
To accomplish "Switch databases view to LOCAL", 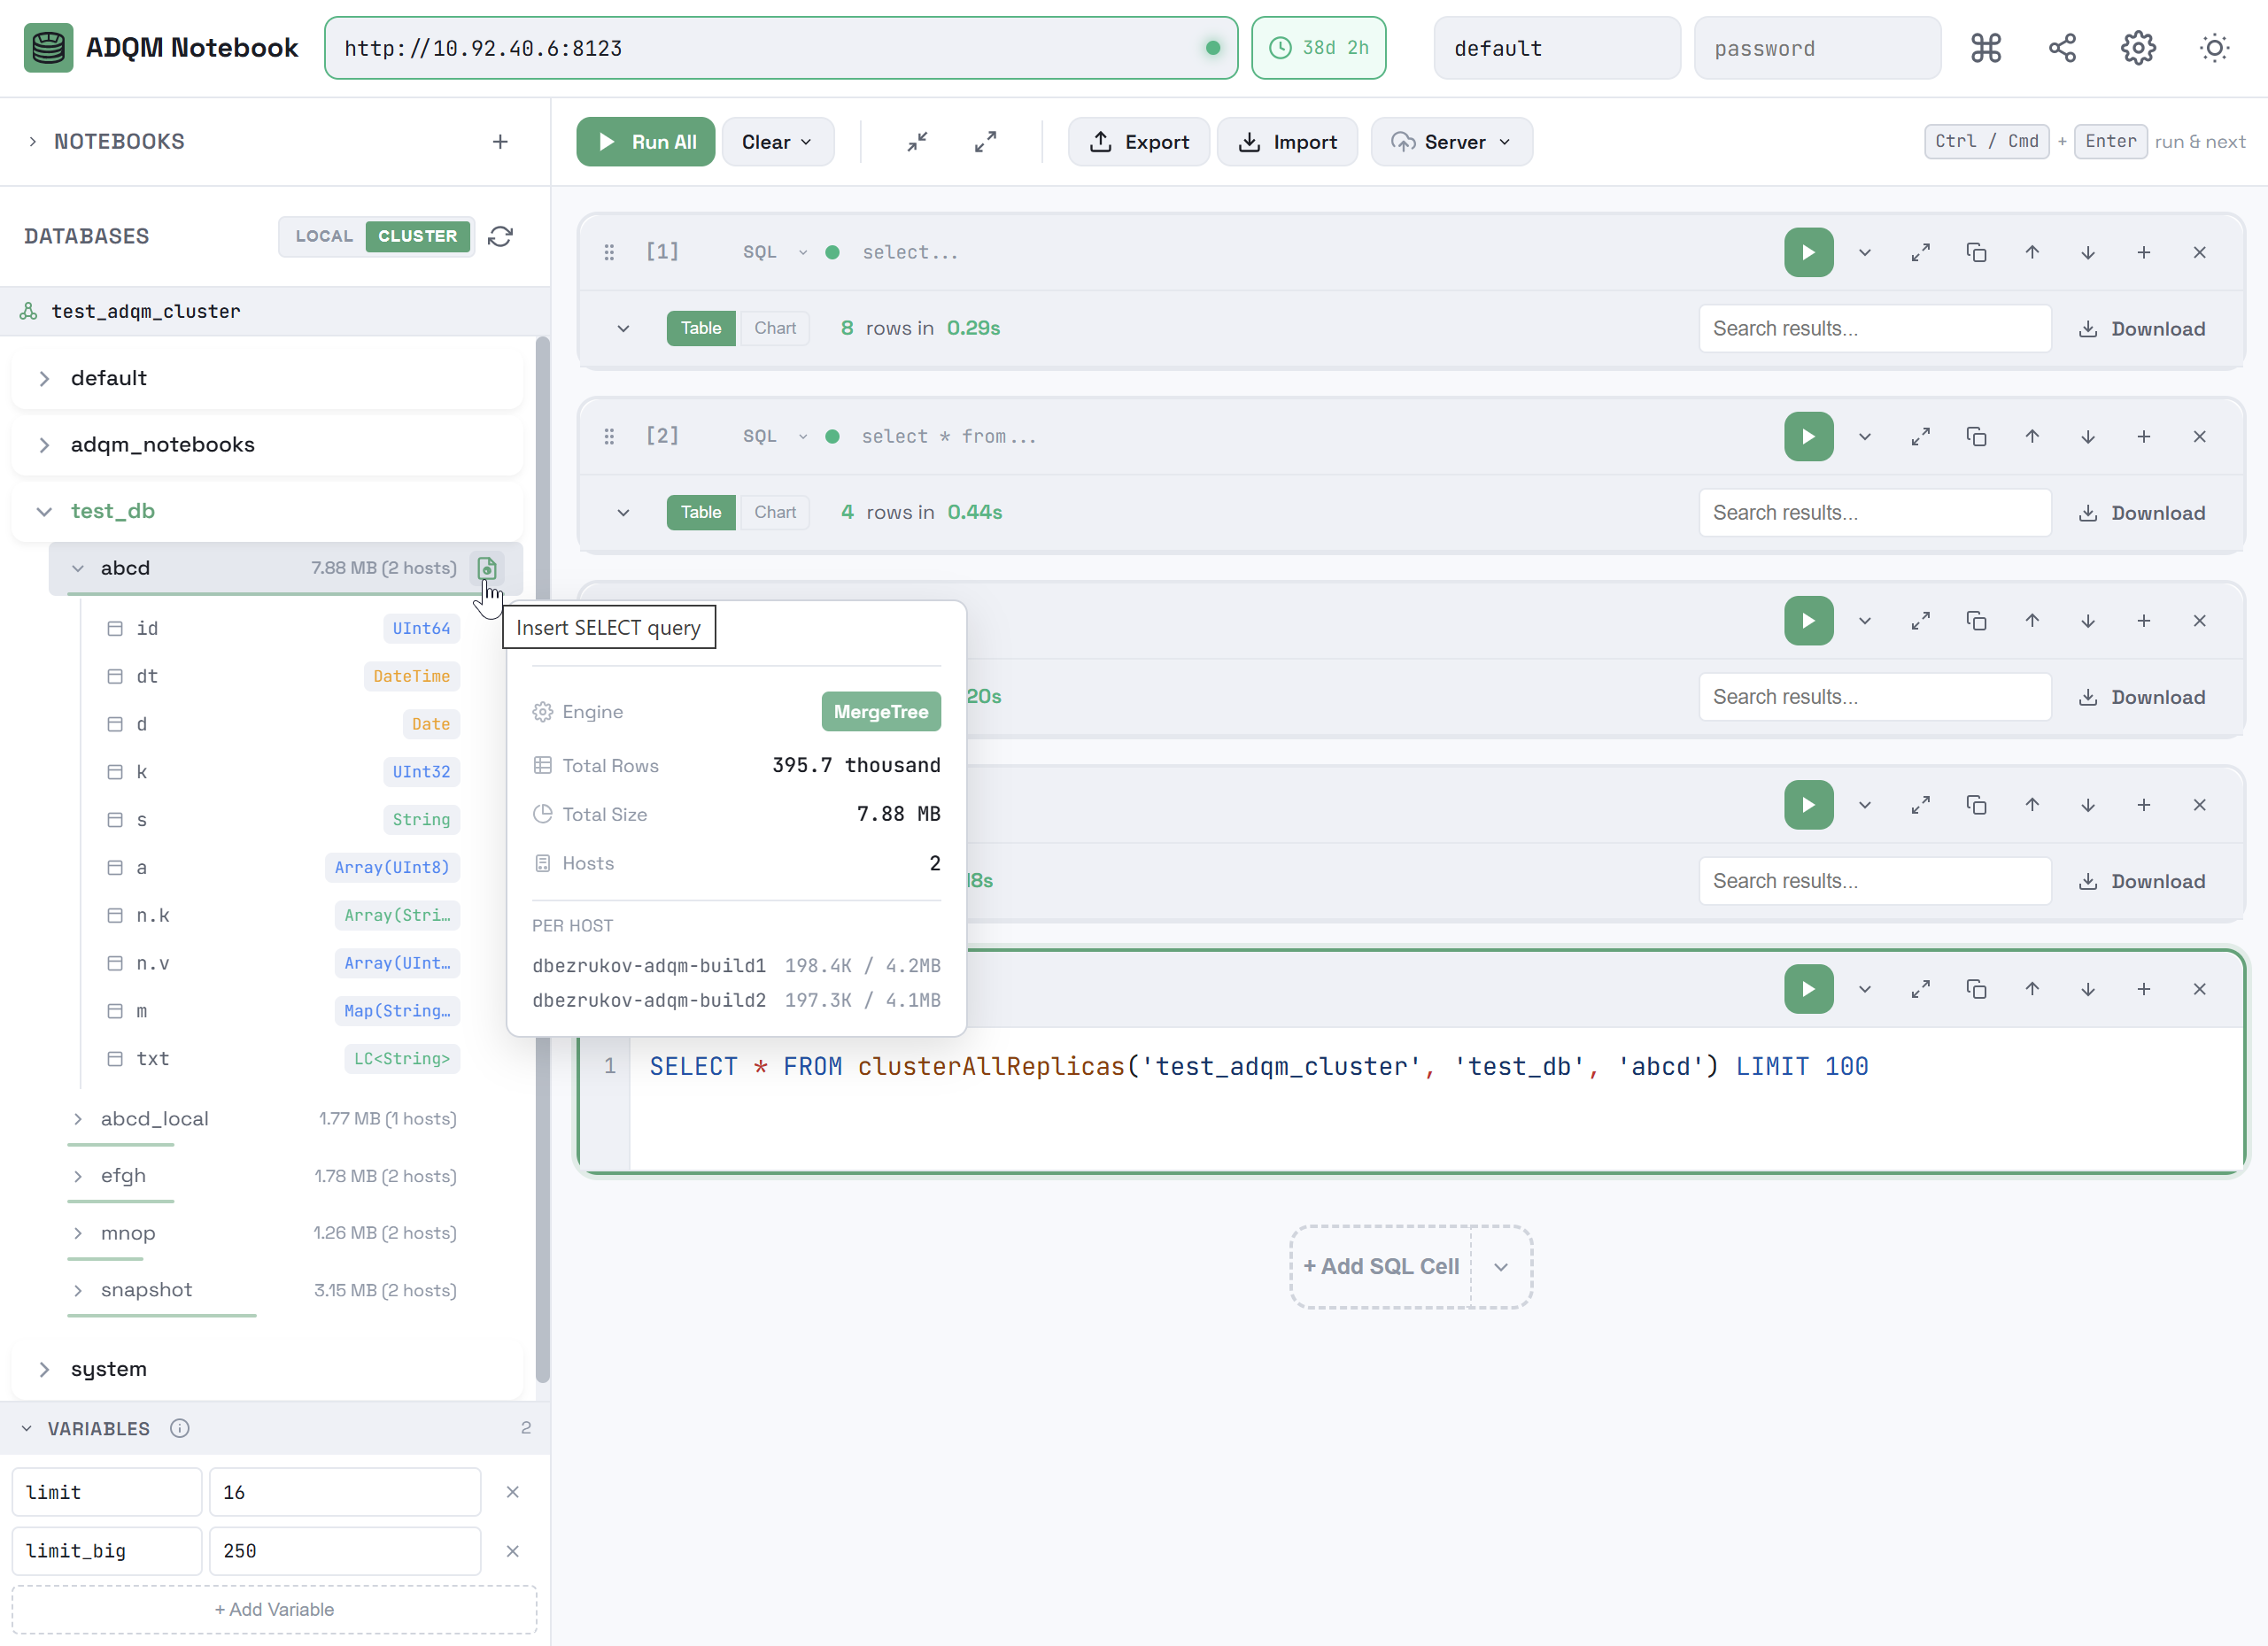I will [324, 236].
